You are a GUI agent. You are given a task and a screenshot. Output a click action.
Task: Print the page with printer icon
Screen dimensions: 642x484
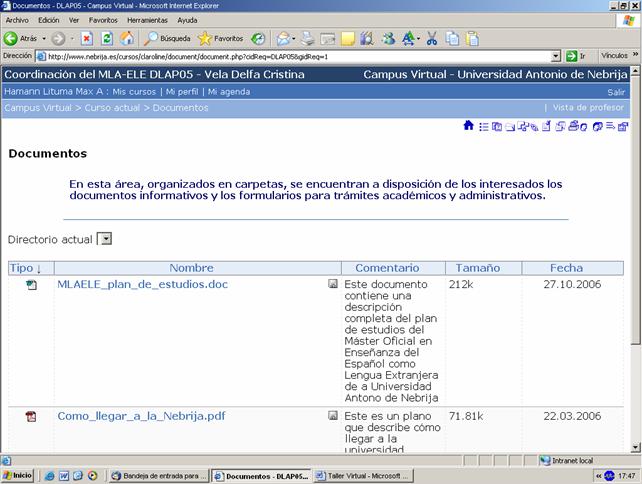308,39
